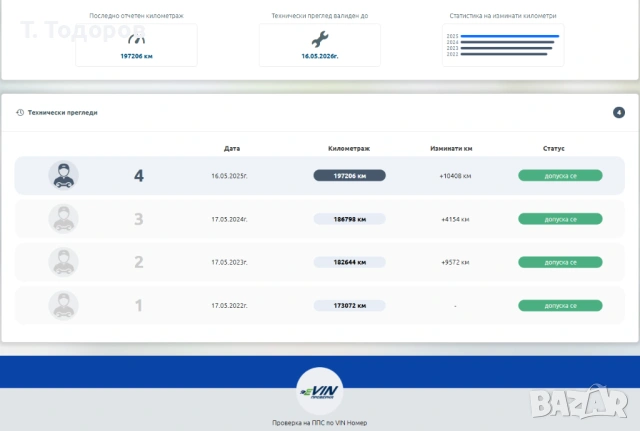
Task: Select the mechanic avatar in row 1
Action: pyautogui.click(x=64, y=305)
